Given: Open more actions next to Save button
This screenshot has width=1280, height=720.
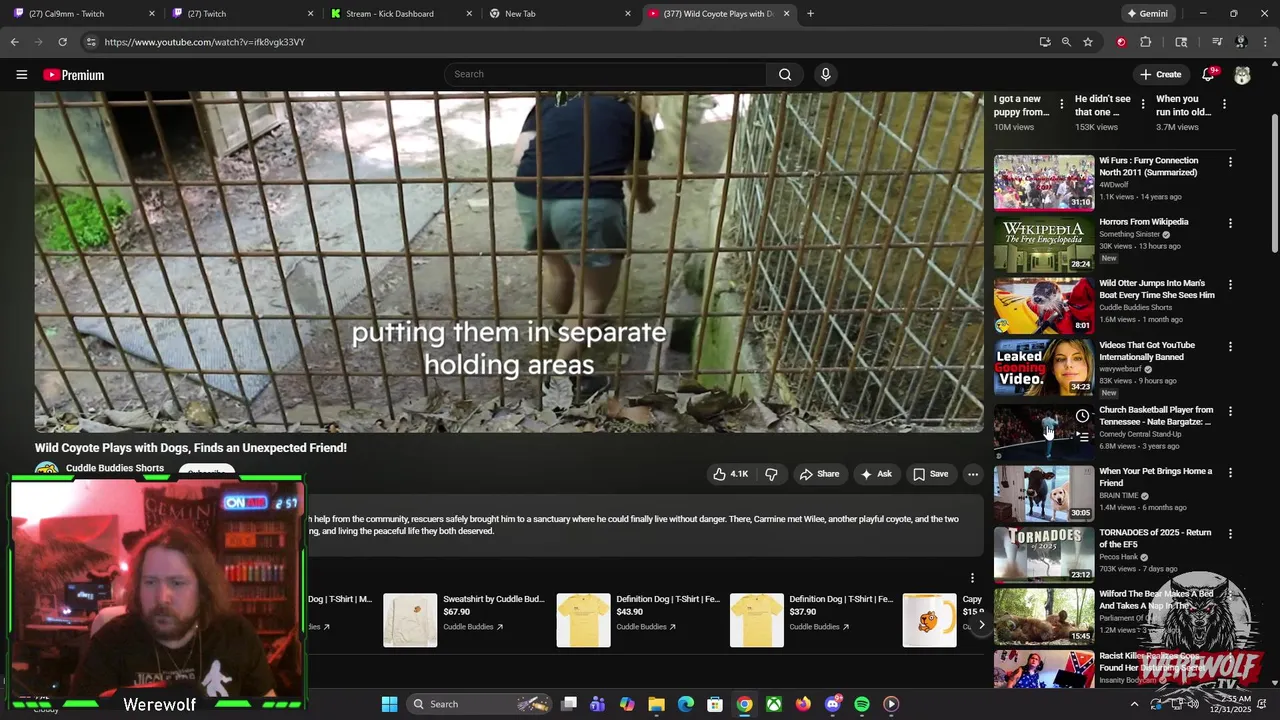Looking at the screenshot, I should (973, 474).
